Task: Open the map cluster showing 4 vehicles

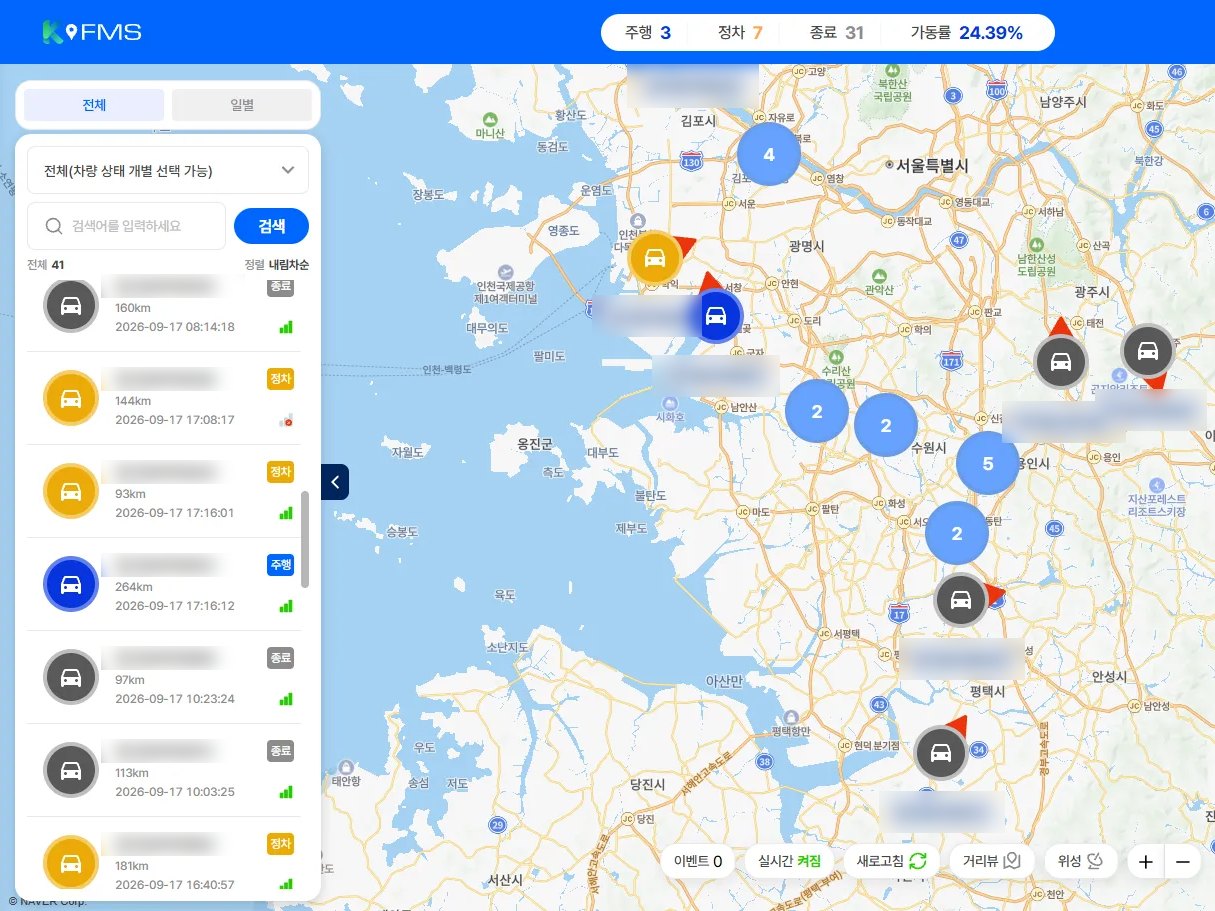Action: point(769,154)
